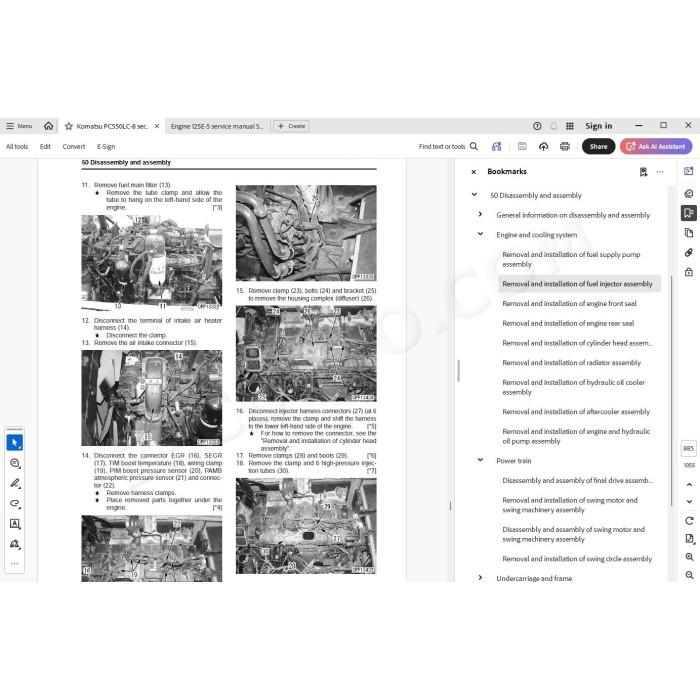Image resolution: width=700 pixels, height=700 pixels.
Task: Go to previous page with up arrow
Action: point(689,484)
